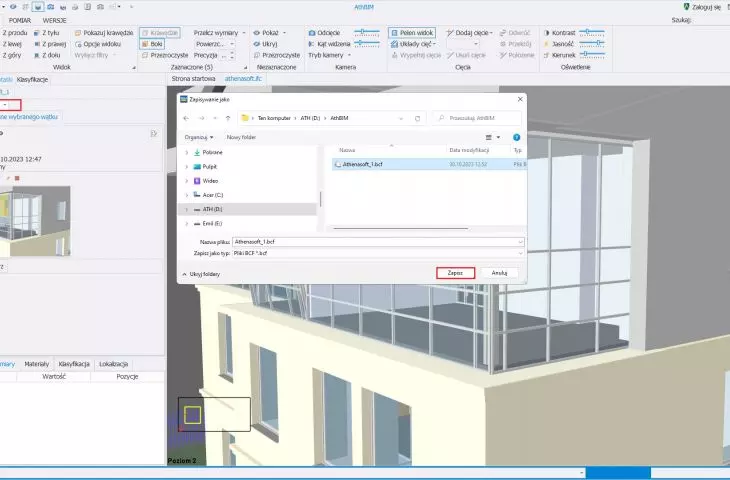Open the POMIAR ribbon tab

click(20, 20)
